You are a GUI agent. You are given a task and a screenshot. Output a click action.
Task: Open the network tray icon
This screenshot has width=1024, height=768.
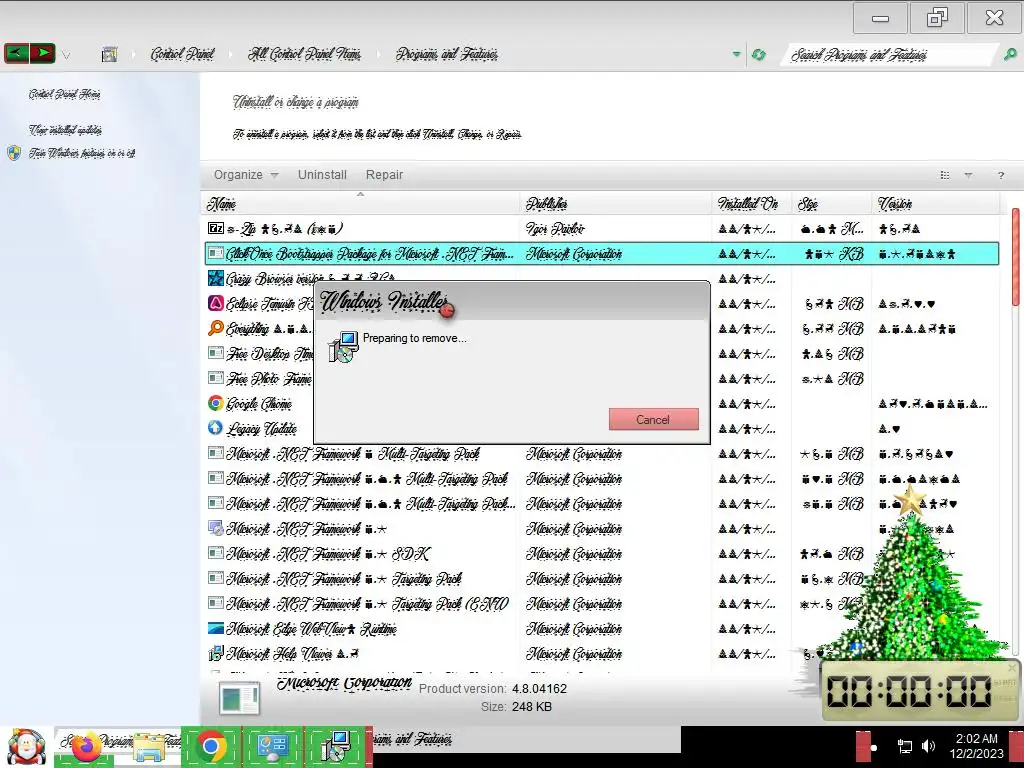coord(904,746)
